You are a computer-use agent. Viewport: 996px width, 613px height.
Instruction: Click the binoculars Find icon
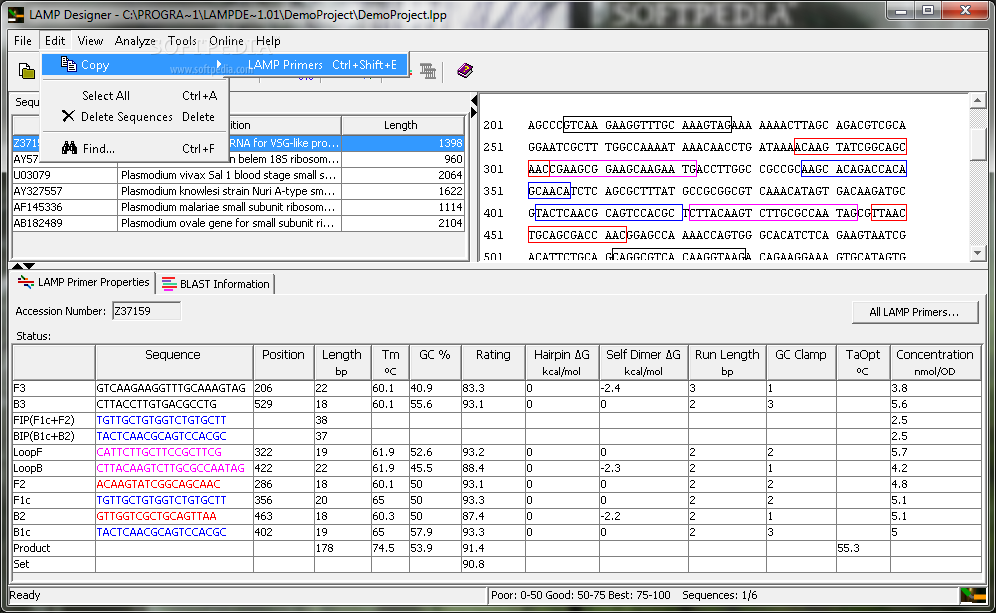tap(69, 148)
